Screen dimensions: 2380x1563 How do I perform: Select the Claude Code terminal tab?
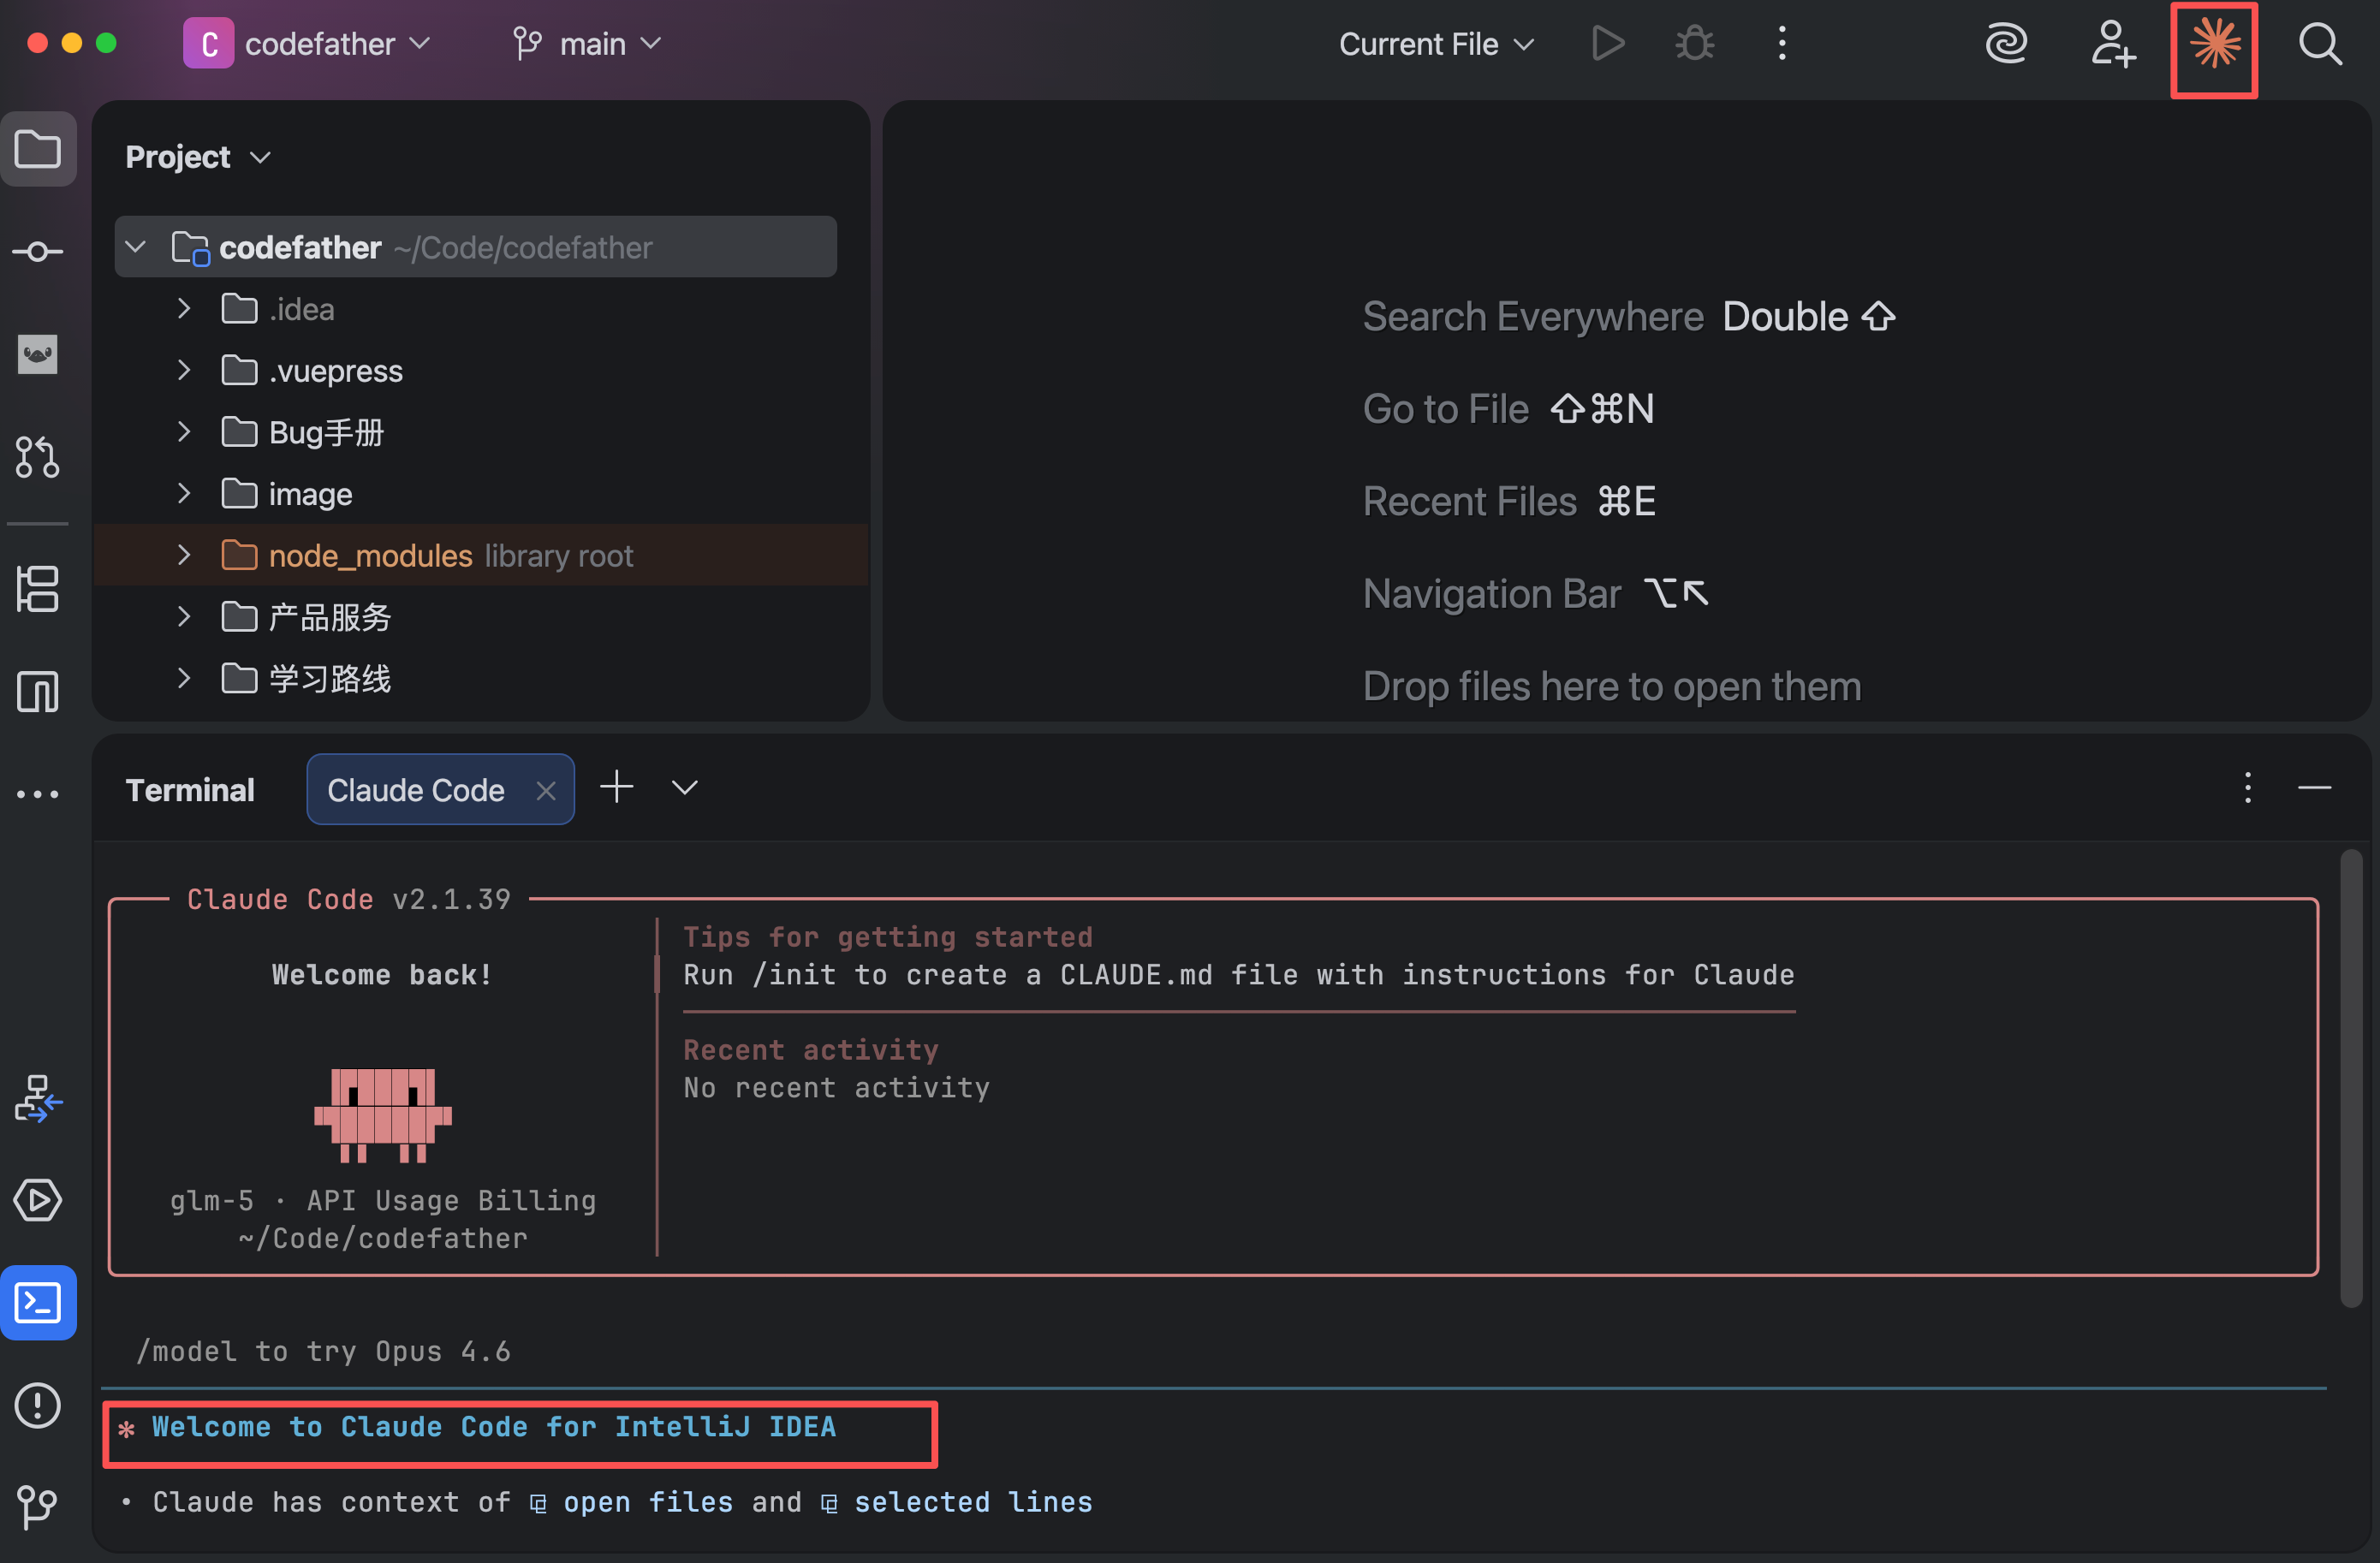(416, 790)
